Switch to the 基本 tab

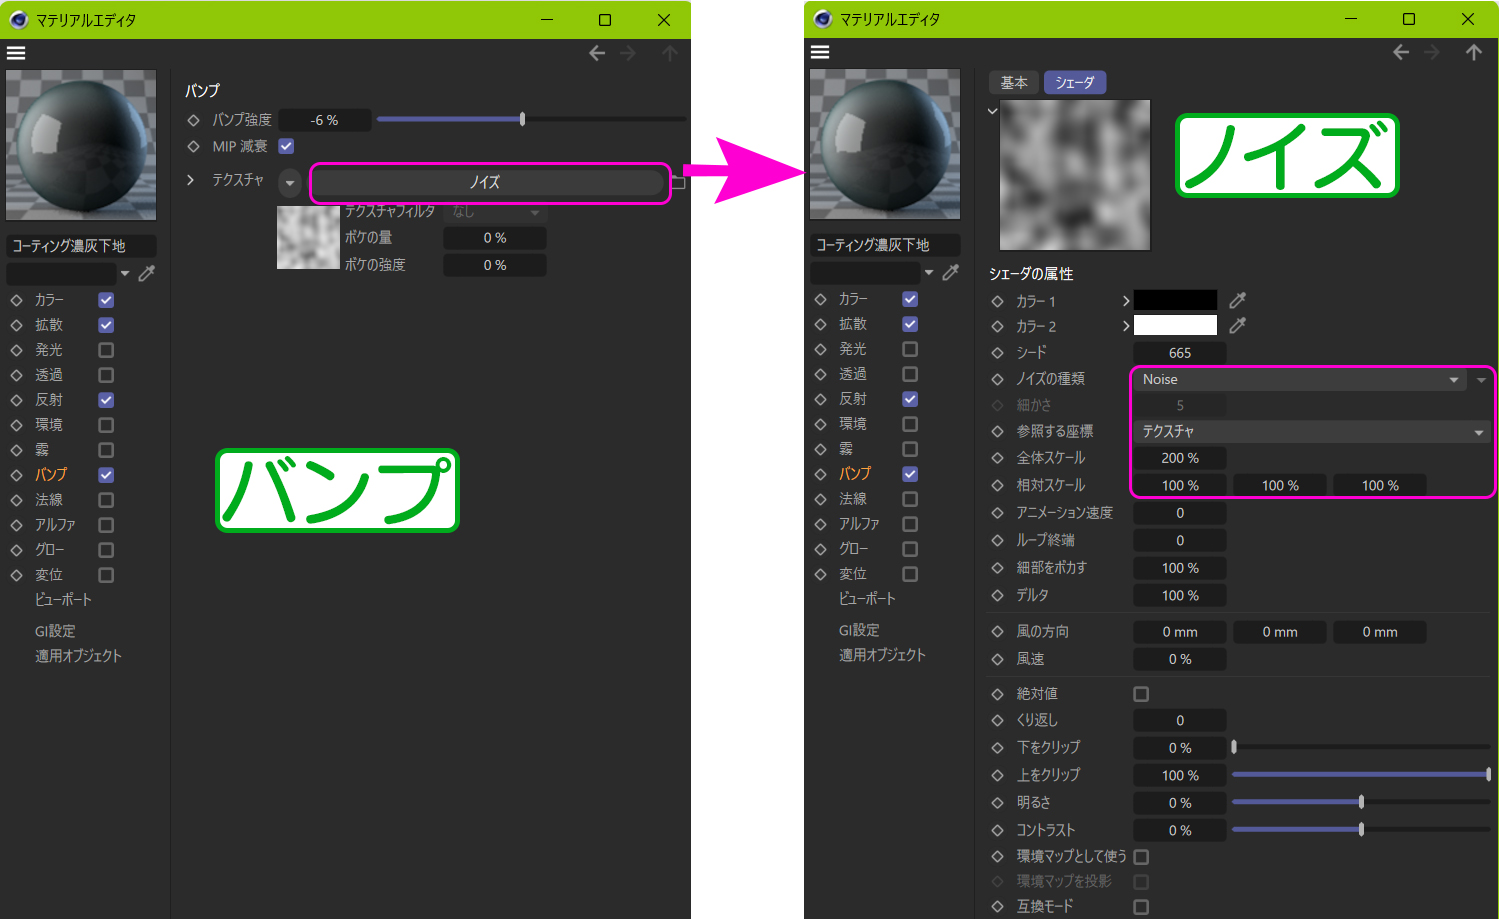[x=1013, y=83]
